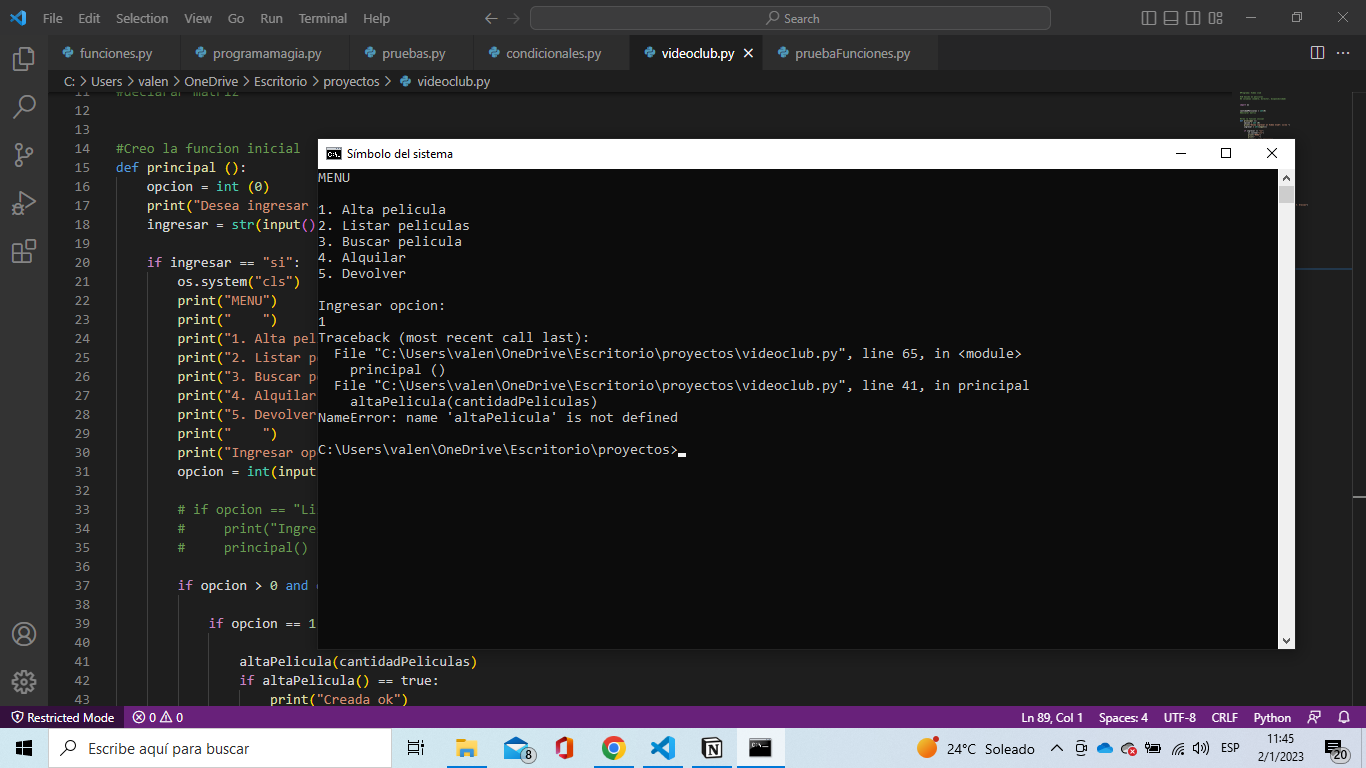
Task: Open the Run and Debug view
Action: [24, 203]
